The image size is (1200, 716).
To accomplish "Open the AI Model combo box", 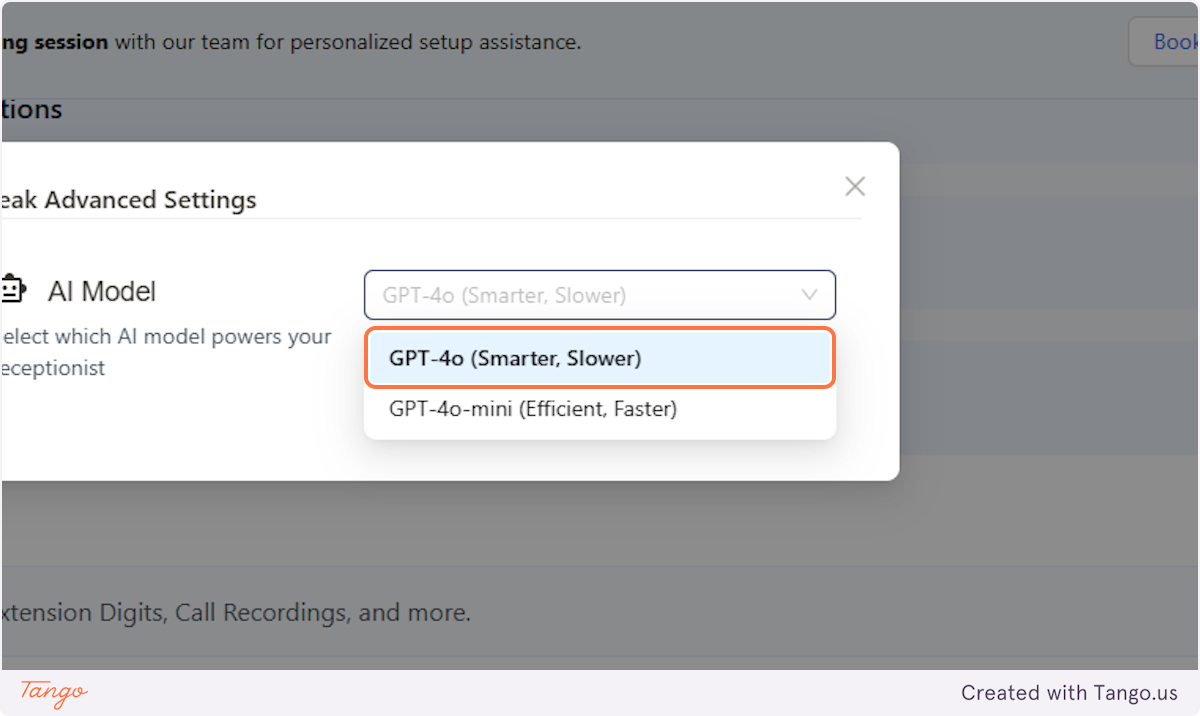I will point(600,295).
